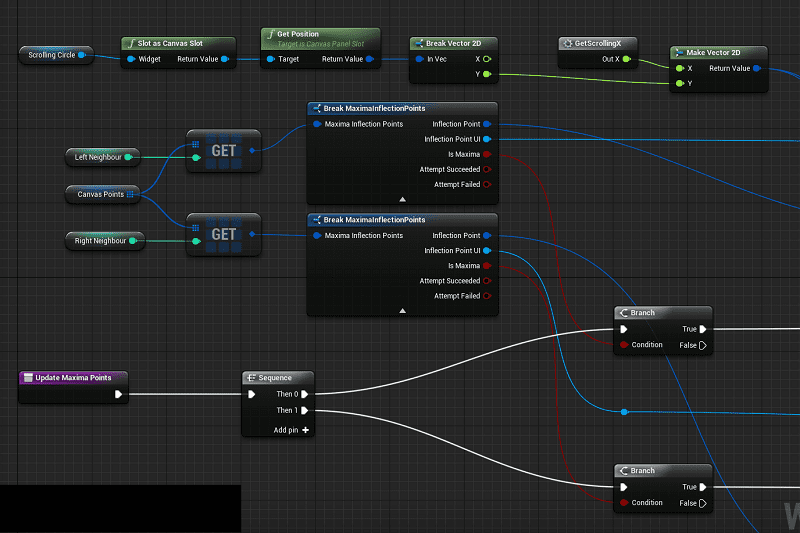The height and width of the screenshot is (533, 800).
Task: Click Maxima Inflection Points input pin on upper Break node
Action: [x=317, y=124]
